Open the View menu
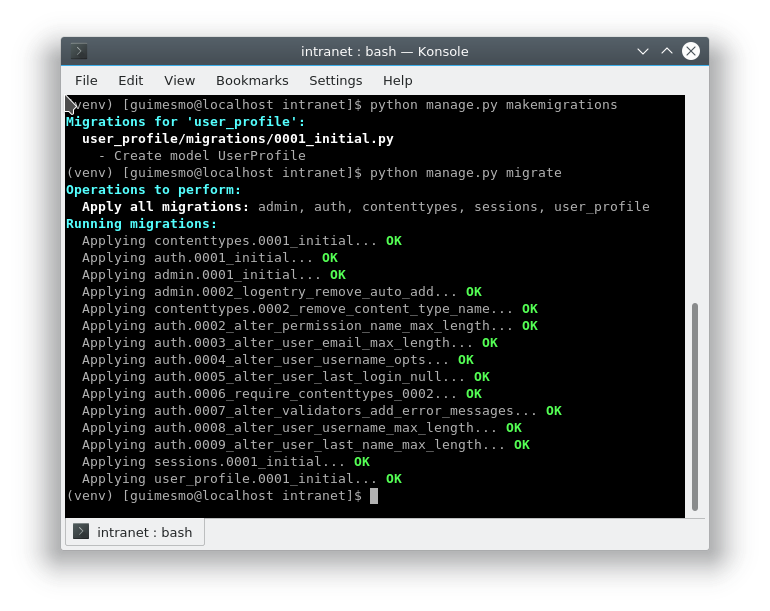Viewport: 770px width, 611px height. click(x=179, y=81)
